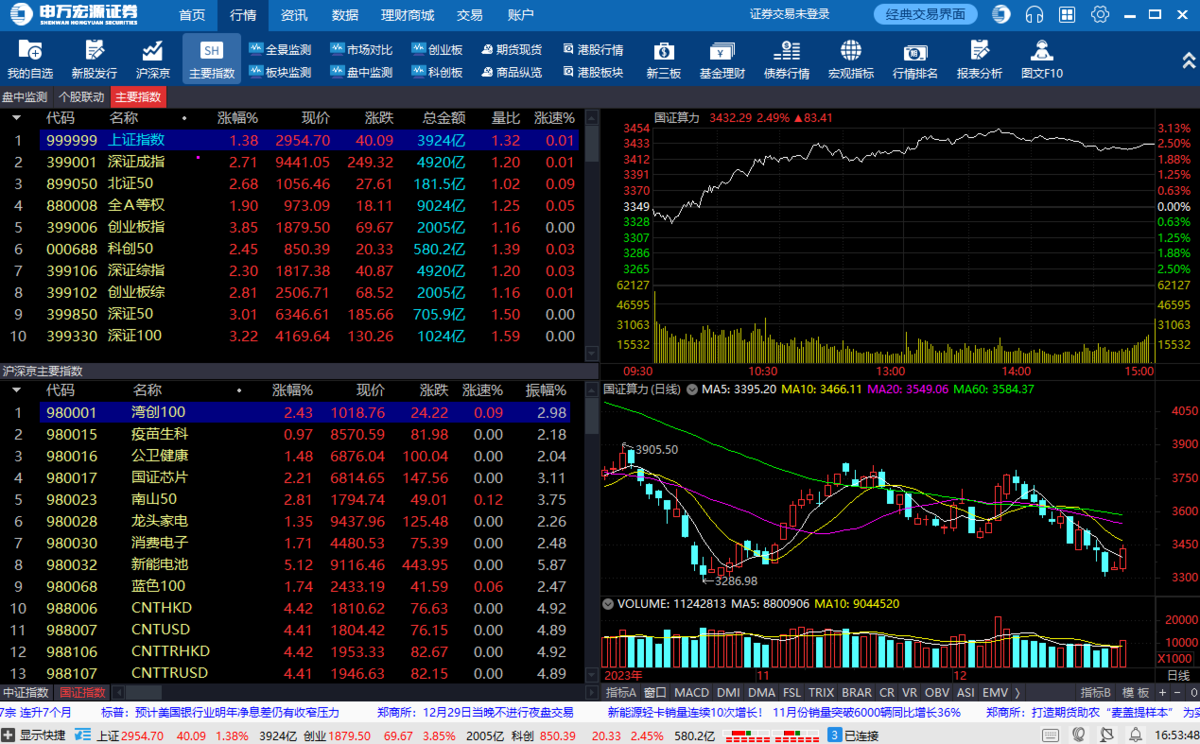Switch to 个股联动 tab
This screenshot has width=1200, height=744.
click(81, 97)
